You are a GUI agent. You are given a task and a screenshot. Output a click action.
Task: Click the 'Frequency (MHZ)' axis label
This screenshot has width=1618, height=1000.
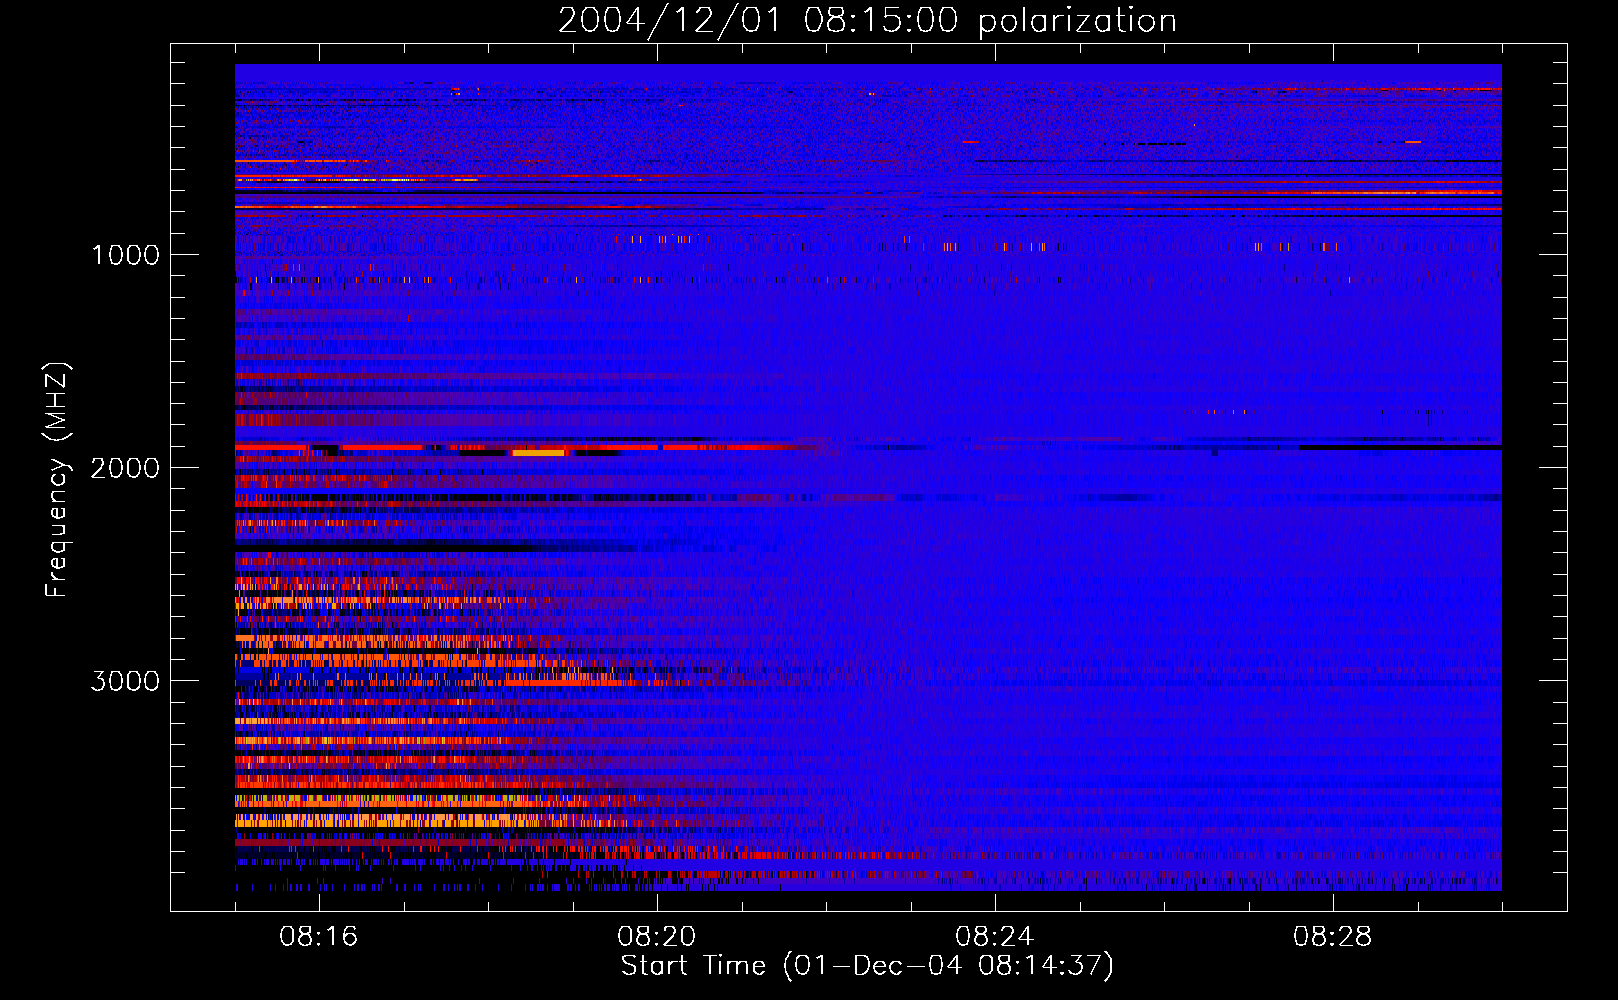point(57,480)
